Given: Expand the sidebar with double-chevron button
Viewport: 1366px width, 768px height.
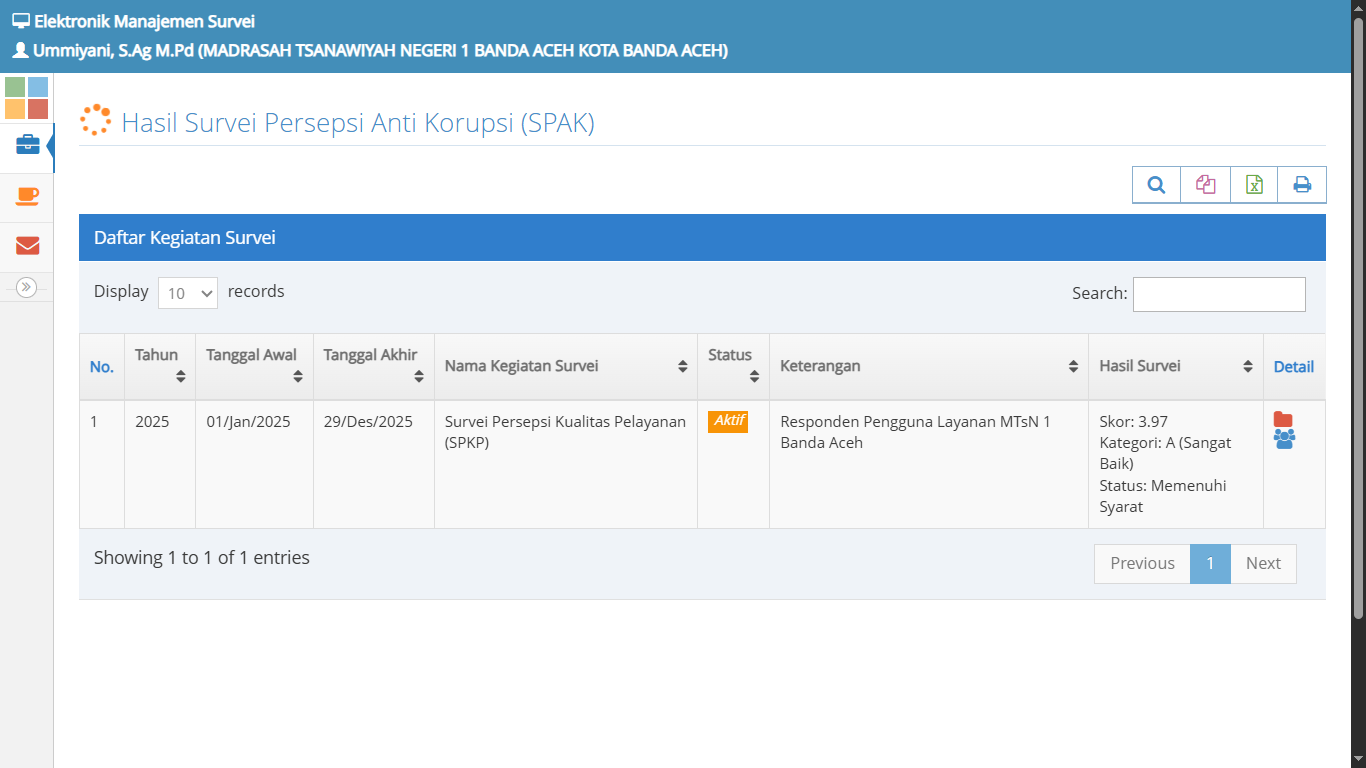Looking at the screenshot, I should coord(27,288).
